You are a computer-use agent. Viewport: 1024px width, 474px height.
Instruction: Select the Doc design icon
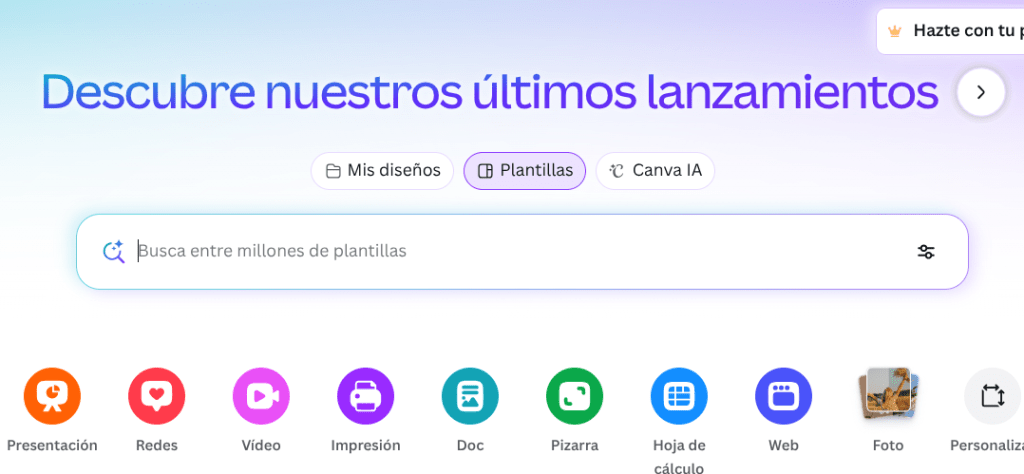click(470, 396)
